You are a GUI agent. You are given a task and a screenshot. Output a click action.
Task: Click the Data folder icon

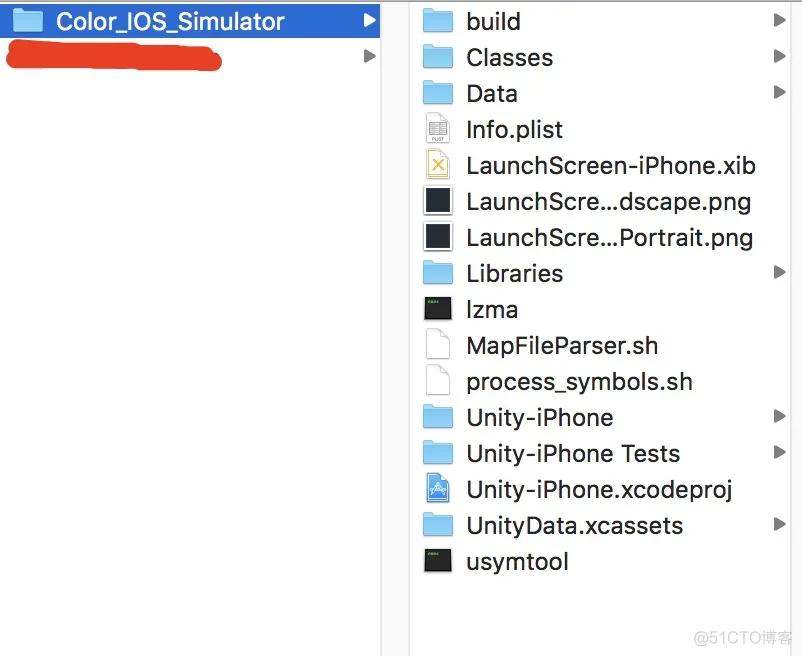click(438, 93)
